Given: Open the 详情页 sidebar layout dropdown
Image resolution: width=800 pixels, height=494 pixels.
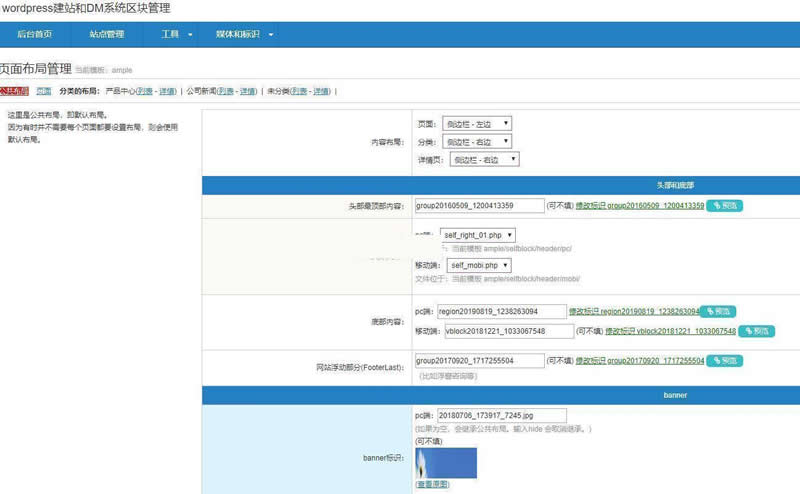Looking at the screenshot, I should 484,160.
